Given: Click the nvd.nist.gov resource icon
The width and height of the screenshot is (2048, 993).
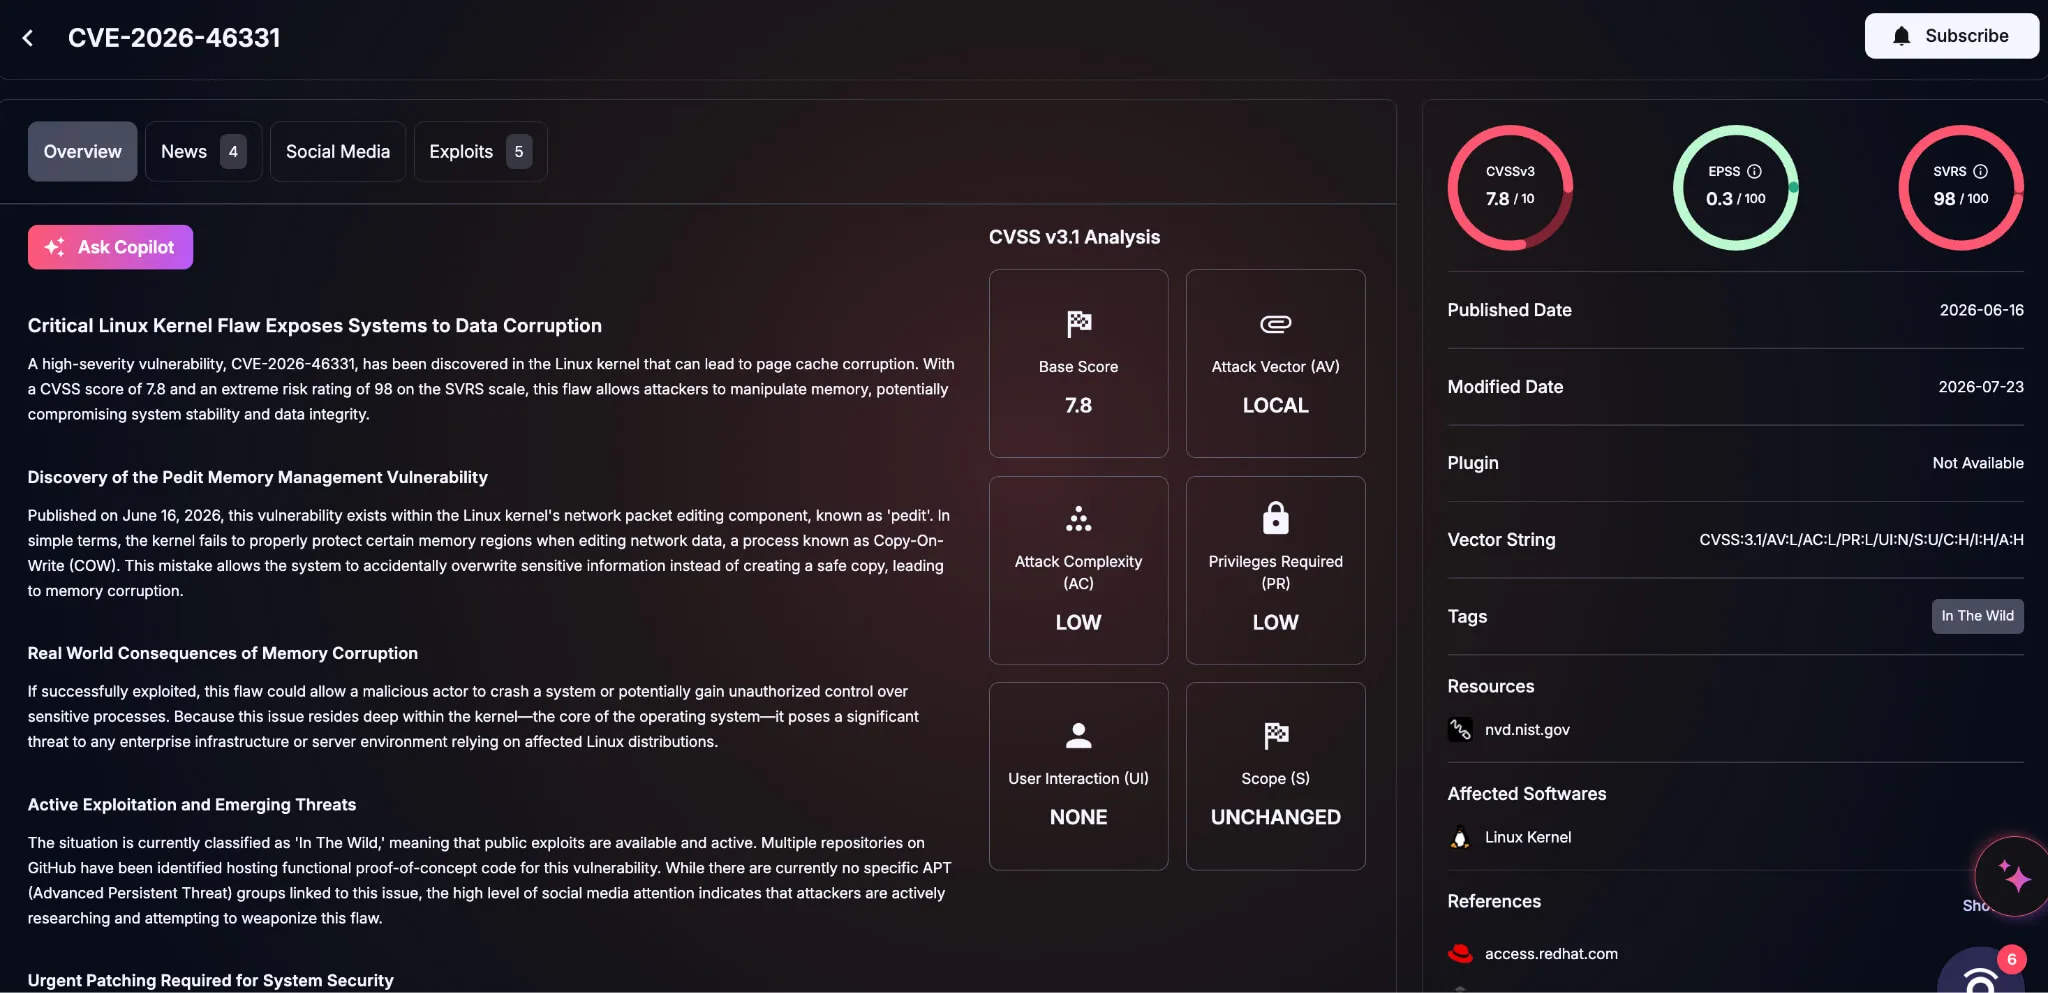Looking at the screenshot, I should point(1460,730).
